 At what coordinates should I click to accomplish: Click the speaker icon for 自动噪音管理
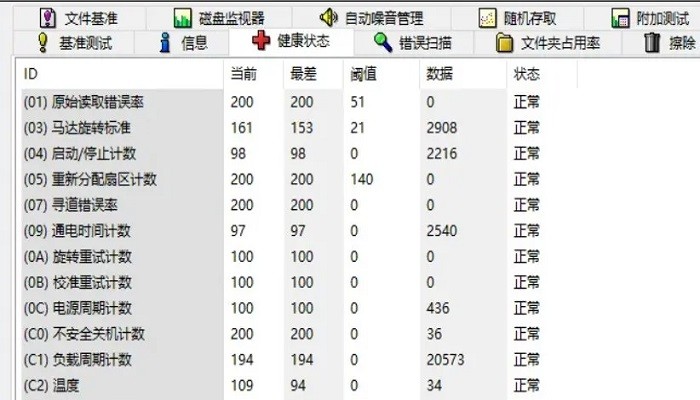pos(329,18)
